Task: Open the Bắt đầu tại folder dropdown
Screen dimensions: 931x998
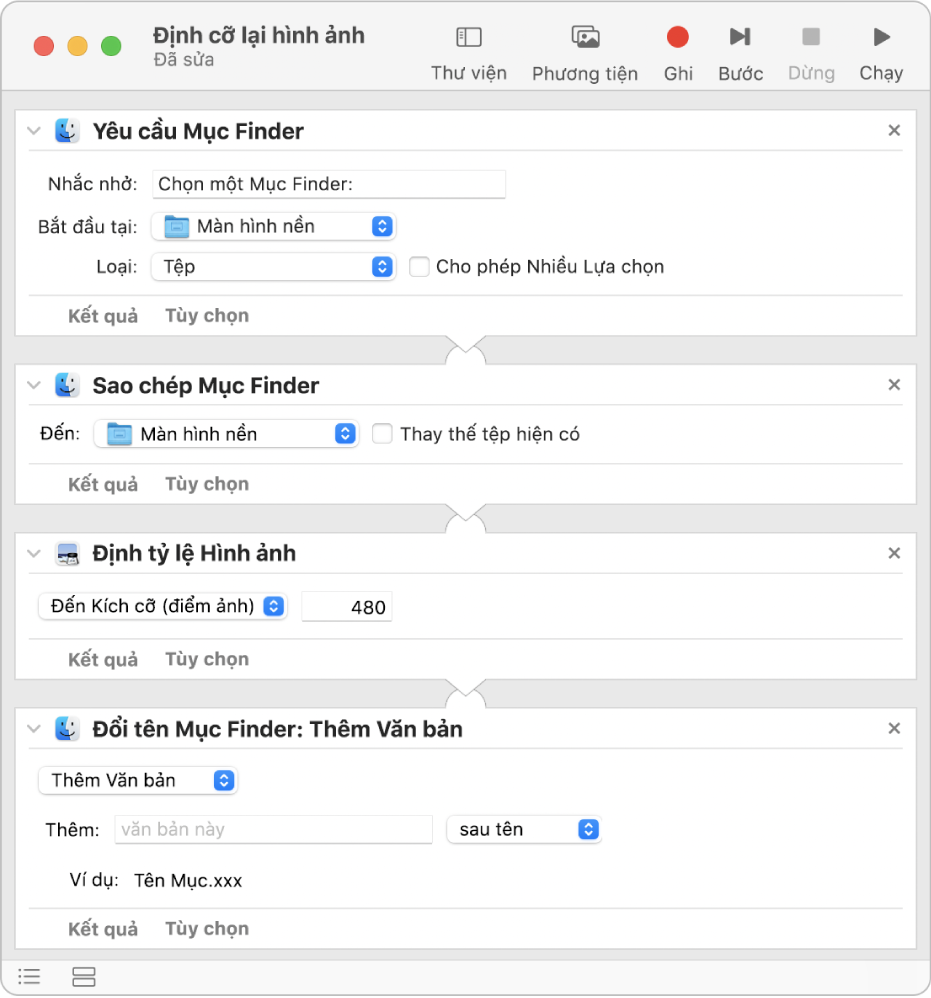Action: [274, 227]
